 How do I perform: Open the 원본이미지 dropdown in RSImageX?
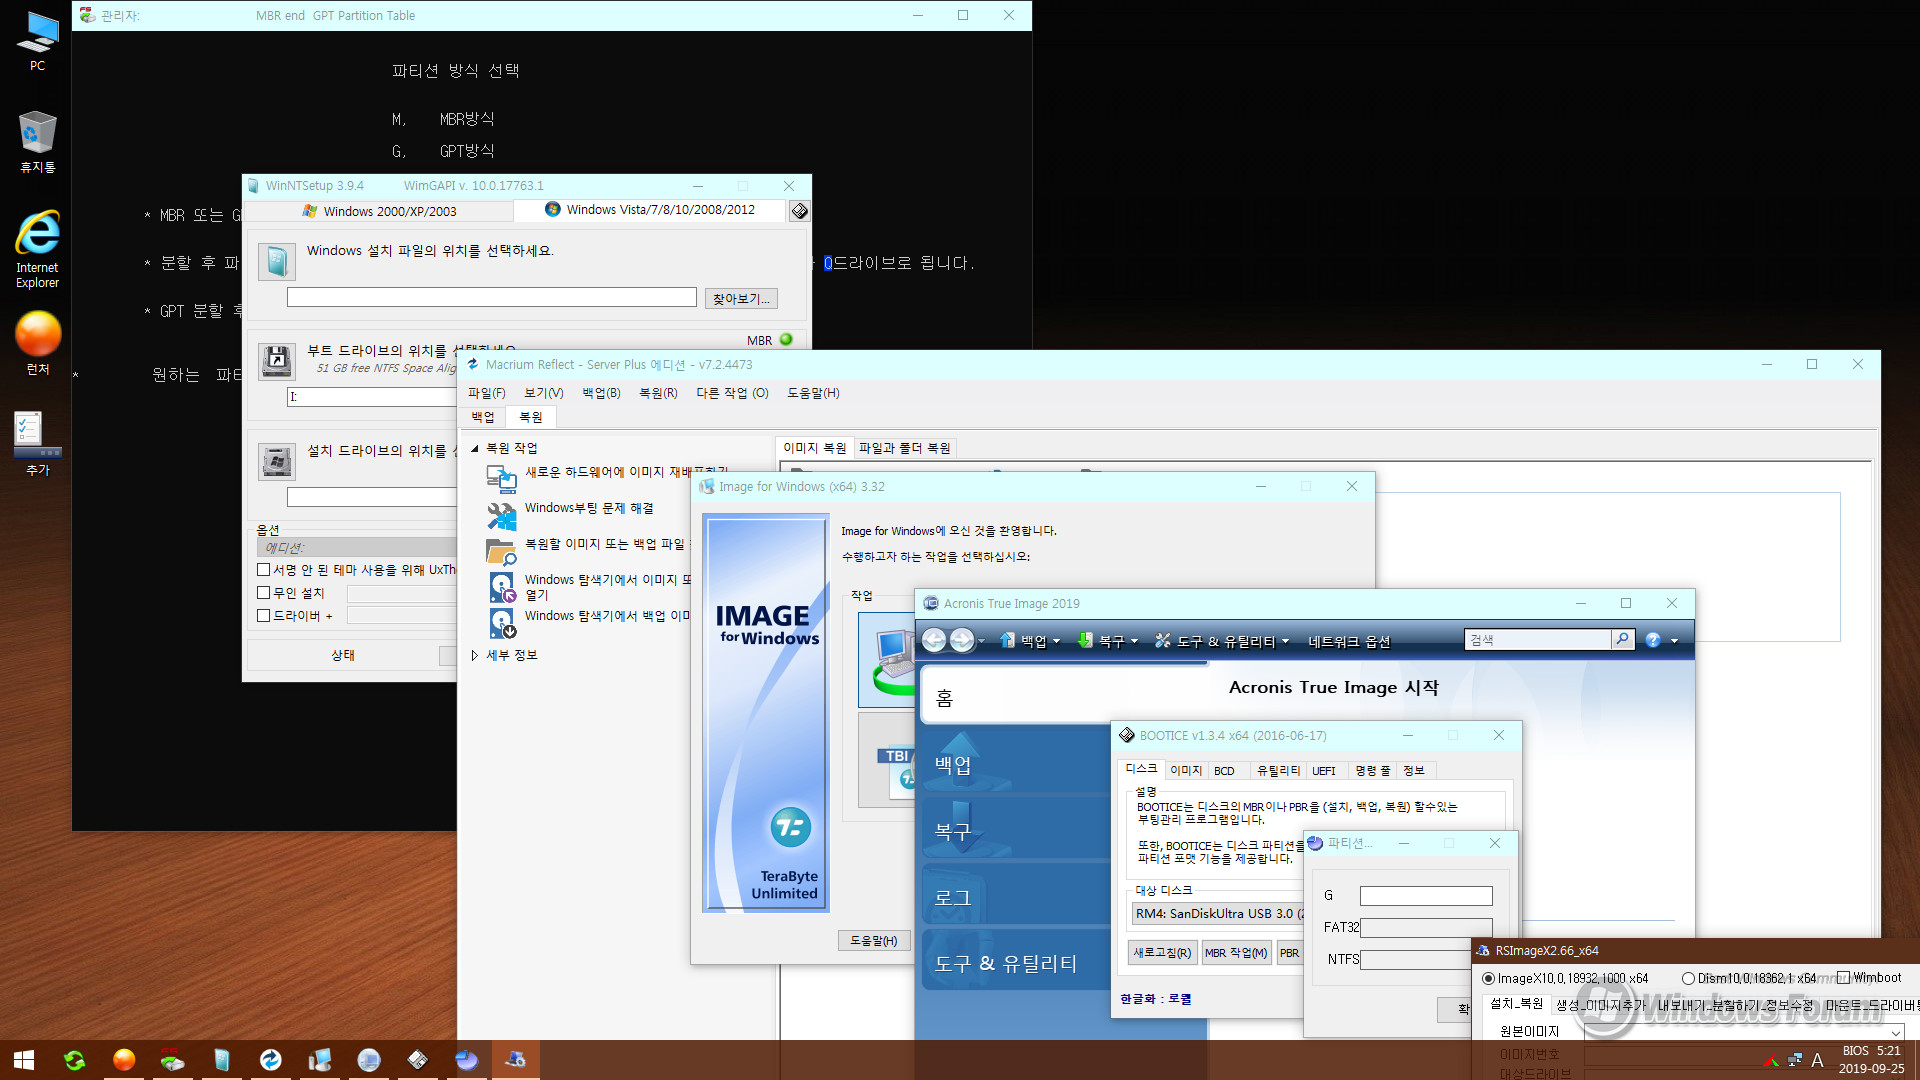1895,1031
